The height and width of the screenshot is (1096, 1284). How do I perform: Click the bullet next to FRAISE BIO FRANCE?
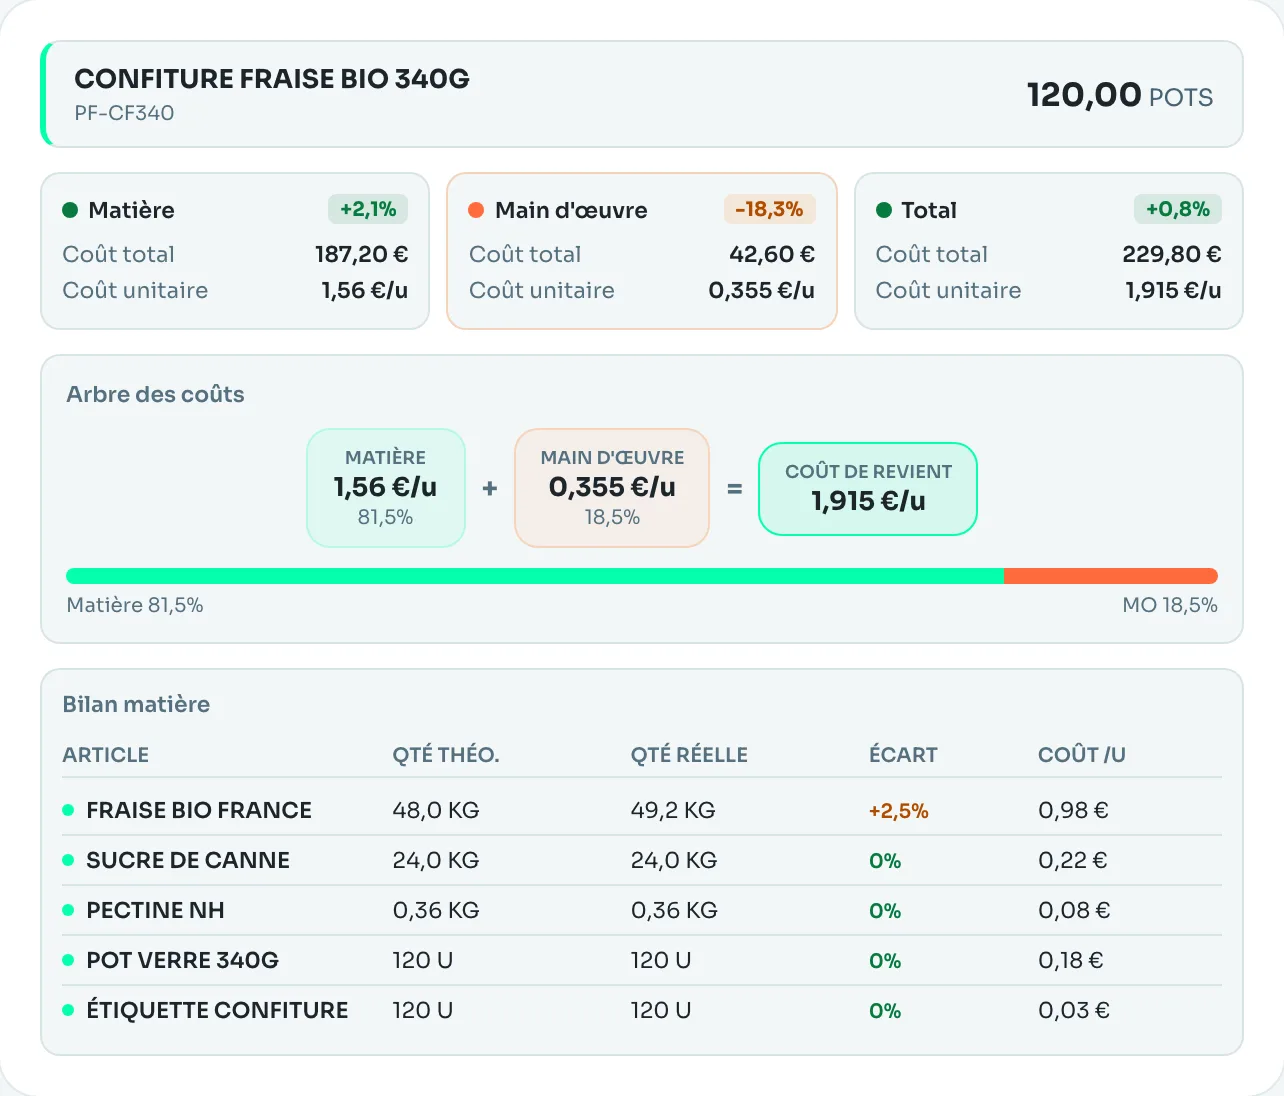tap(68, 810)
